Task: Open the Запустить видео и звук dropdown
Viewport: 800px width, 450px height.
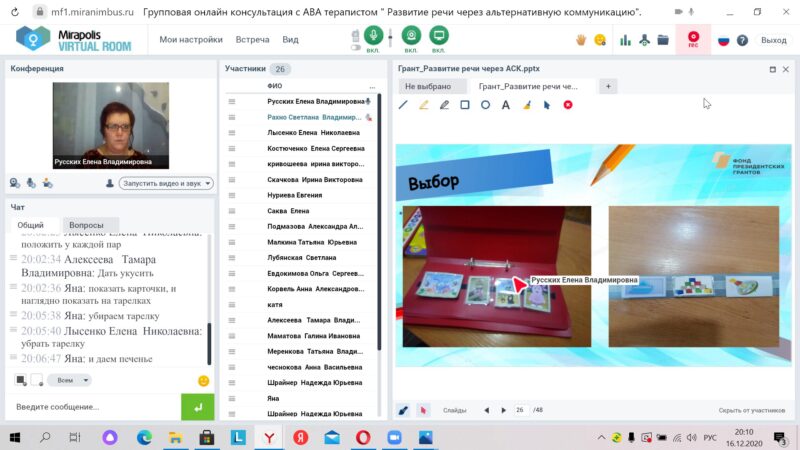Action: [x=166, y=183]
